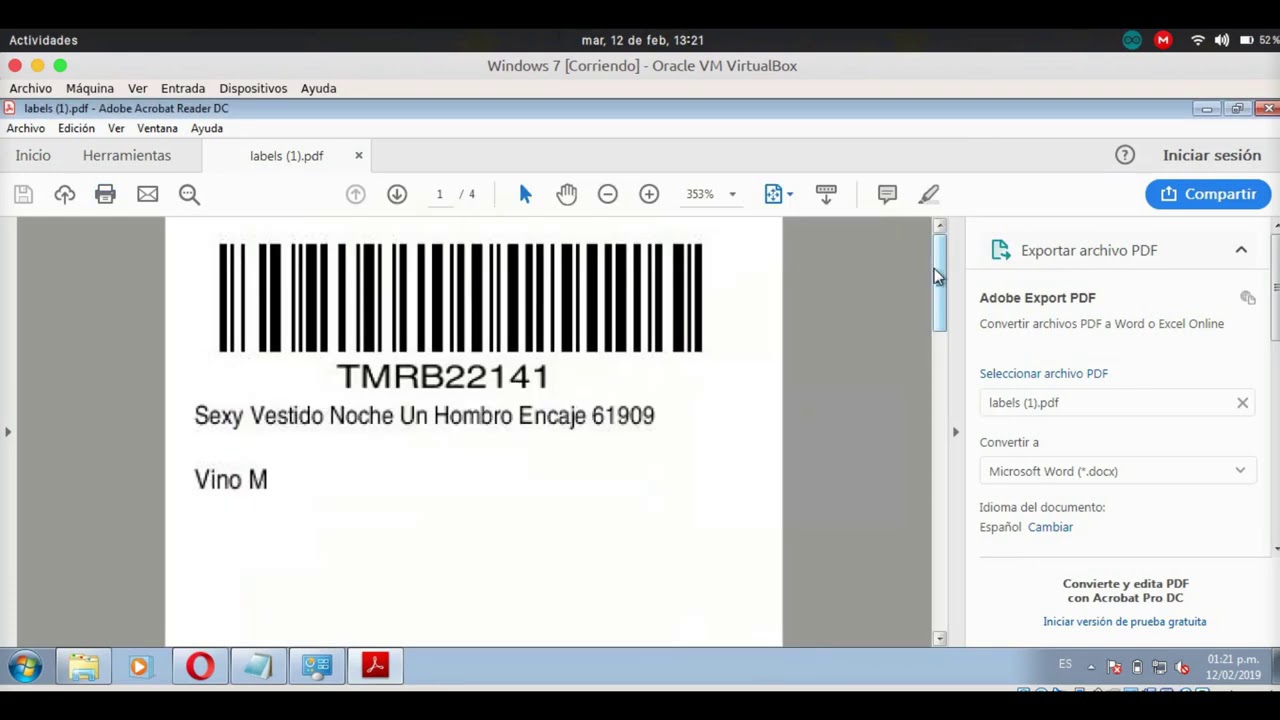The height and width of the screenshot is (720, 1280).
Task: Open the help question mark icon
Action: pyautogui.click(x=1125, y=155)
